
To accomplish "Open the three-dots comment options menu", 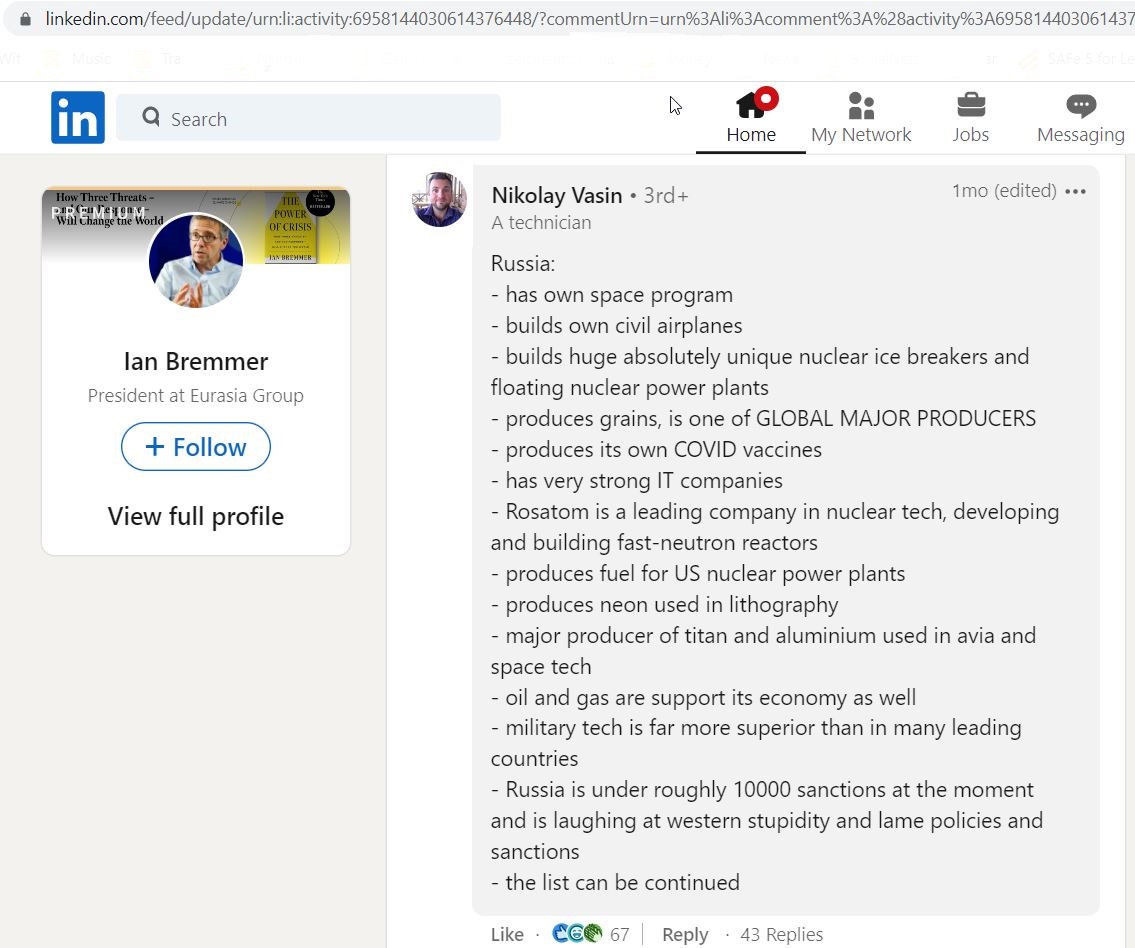I will pyautogui.click(x=1075, y=192).
